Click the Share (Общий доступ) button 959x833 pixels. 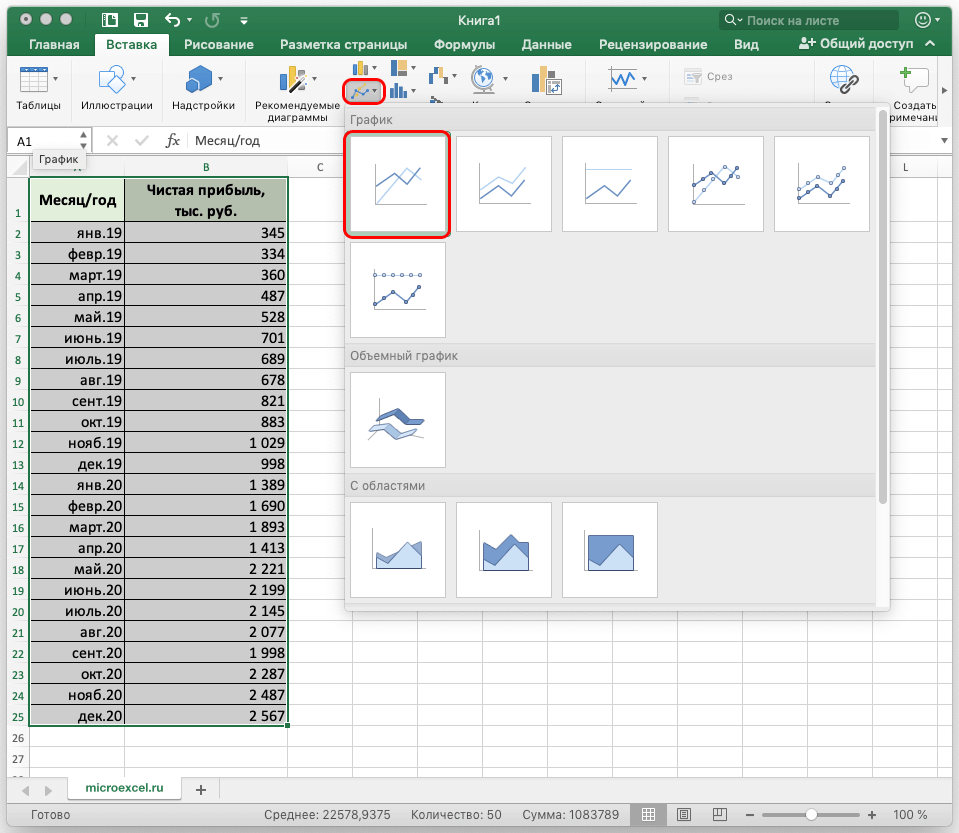coord(856,43)
